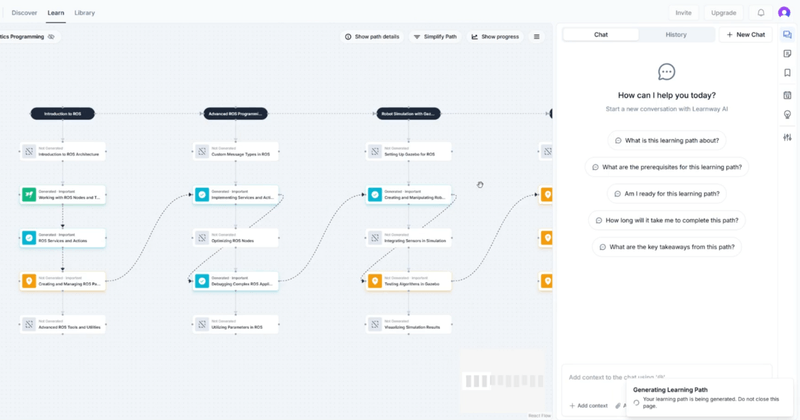This screenshot has height=420, width=800.
Task: Open the hamburger menu on path toolbar
Action: pos(537,37)
